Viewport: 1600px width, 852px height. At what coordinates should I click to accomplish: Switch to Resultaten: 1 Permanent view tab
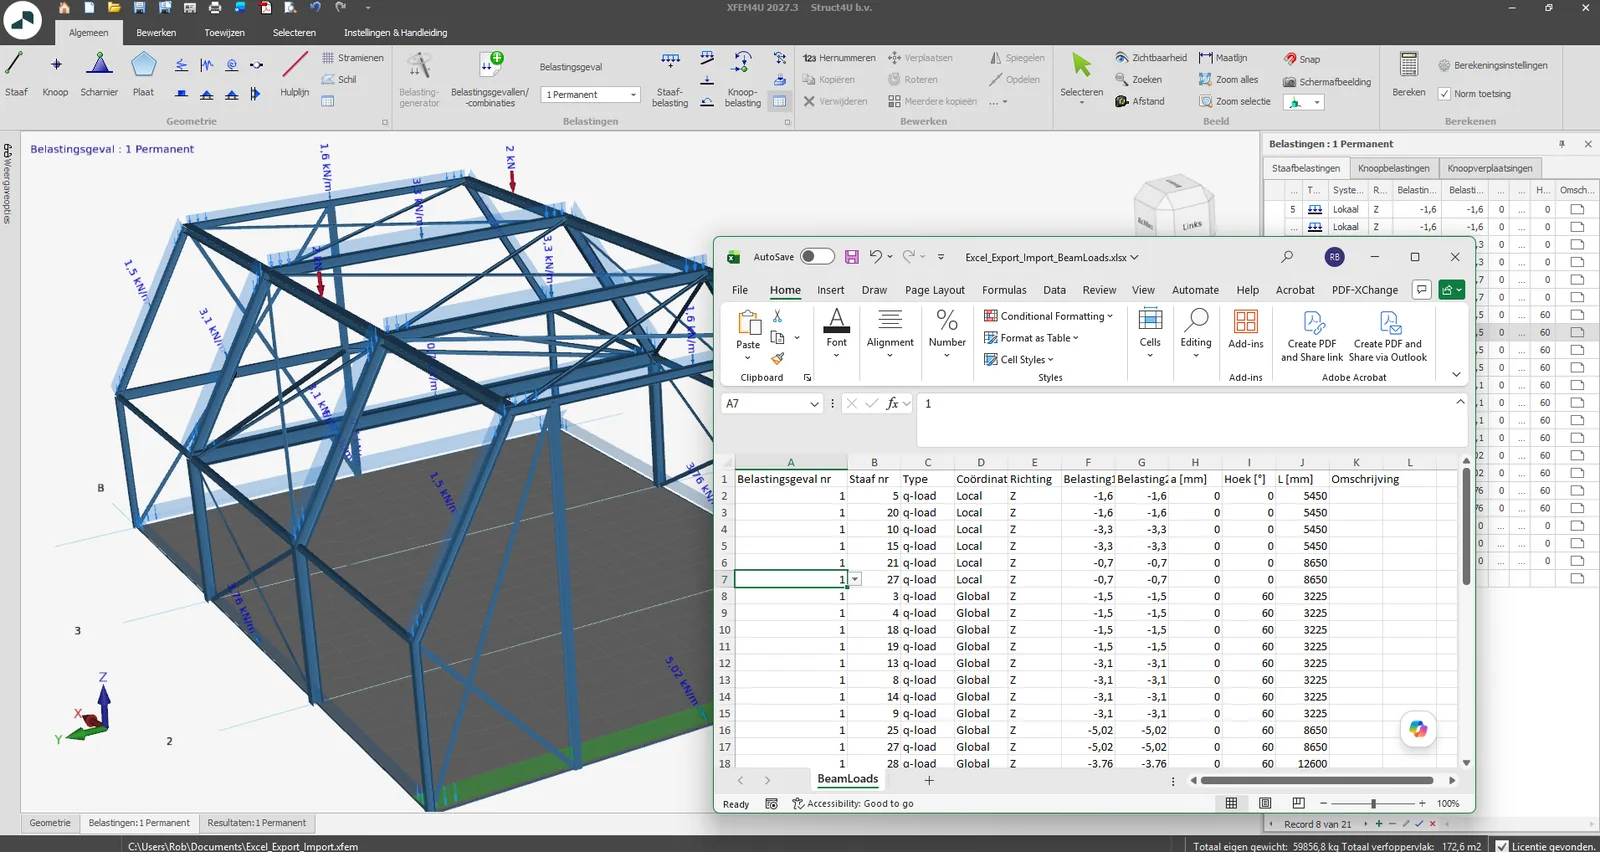pos(257,823)
